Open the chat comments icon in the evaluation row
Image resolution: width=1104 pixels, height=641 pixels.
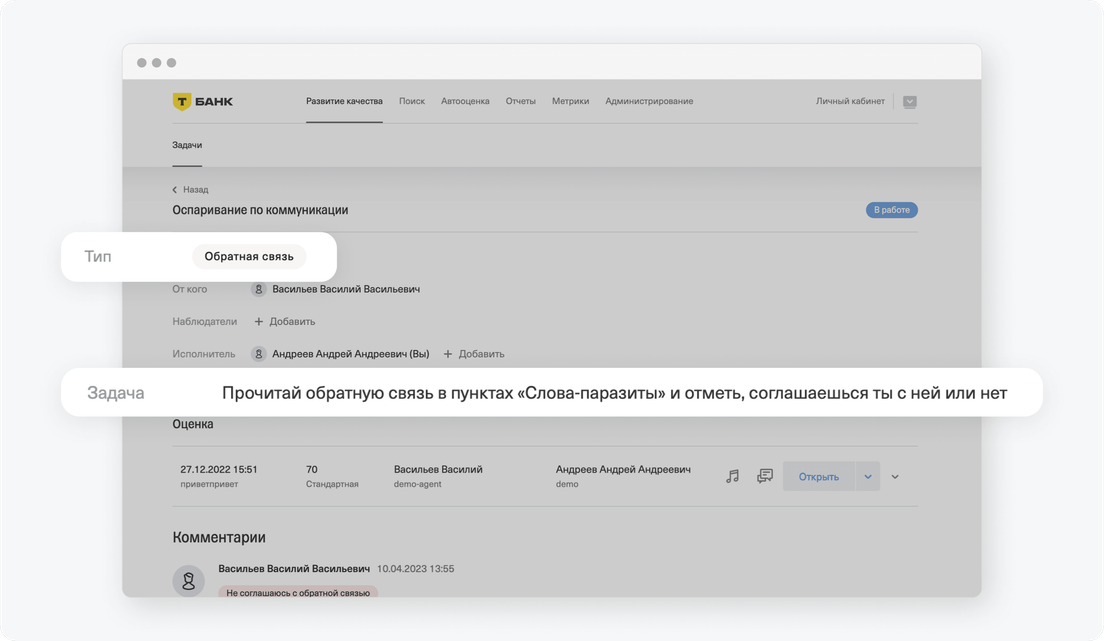tap(765, 476)
